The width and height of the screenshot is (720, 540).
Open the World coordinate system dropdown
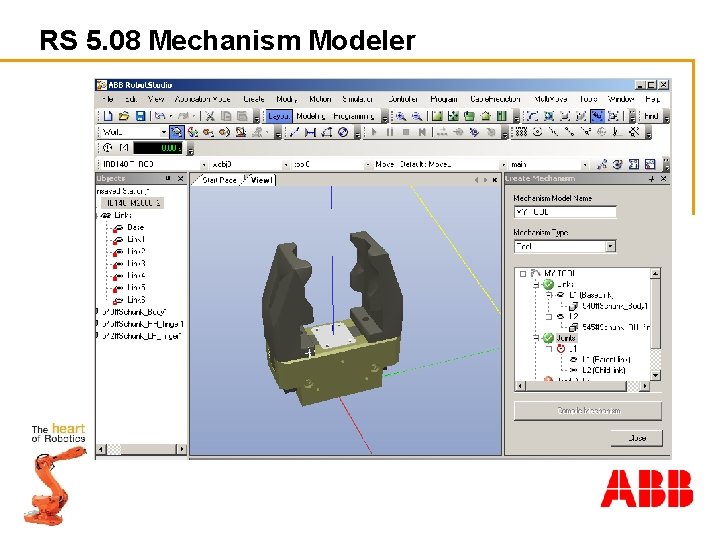(163, 133)
